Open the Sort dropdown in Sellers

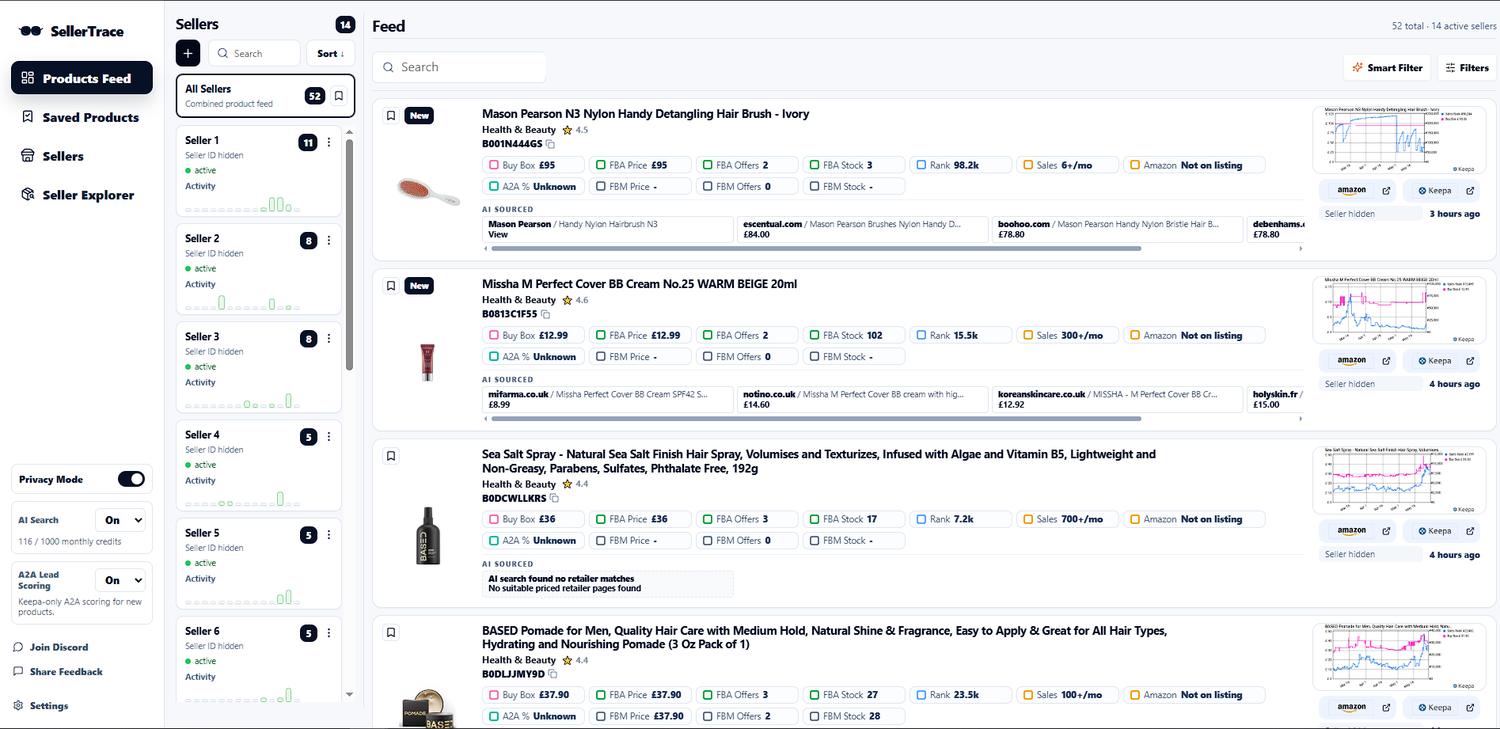pos(330,53)
